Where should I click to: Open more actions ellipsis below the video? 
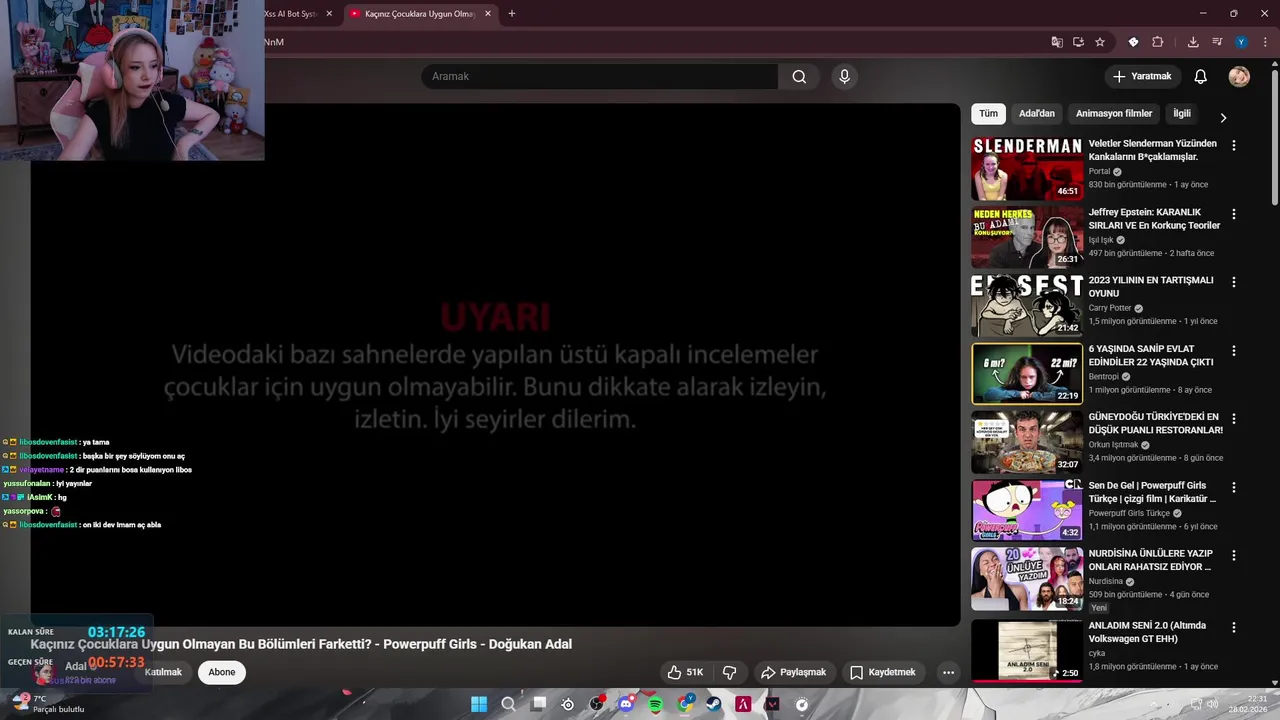(x=948, y=672)
